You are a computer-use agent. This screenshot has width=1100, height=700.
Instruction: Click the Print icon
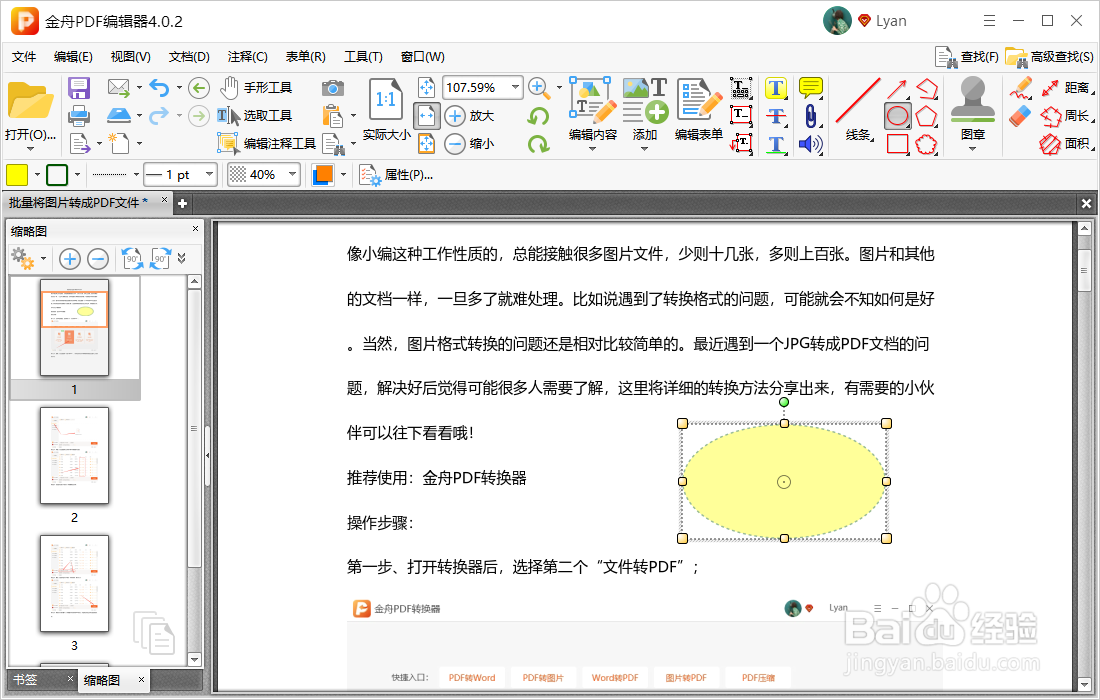pos(79,116)
